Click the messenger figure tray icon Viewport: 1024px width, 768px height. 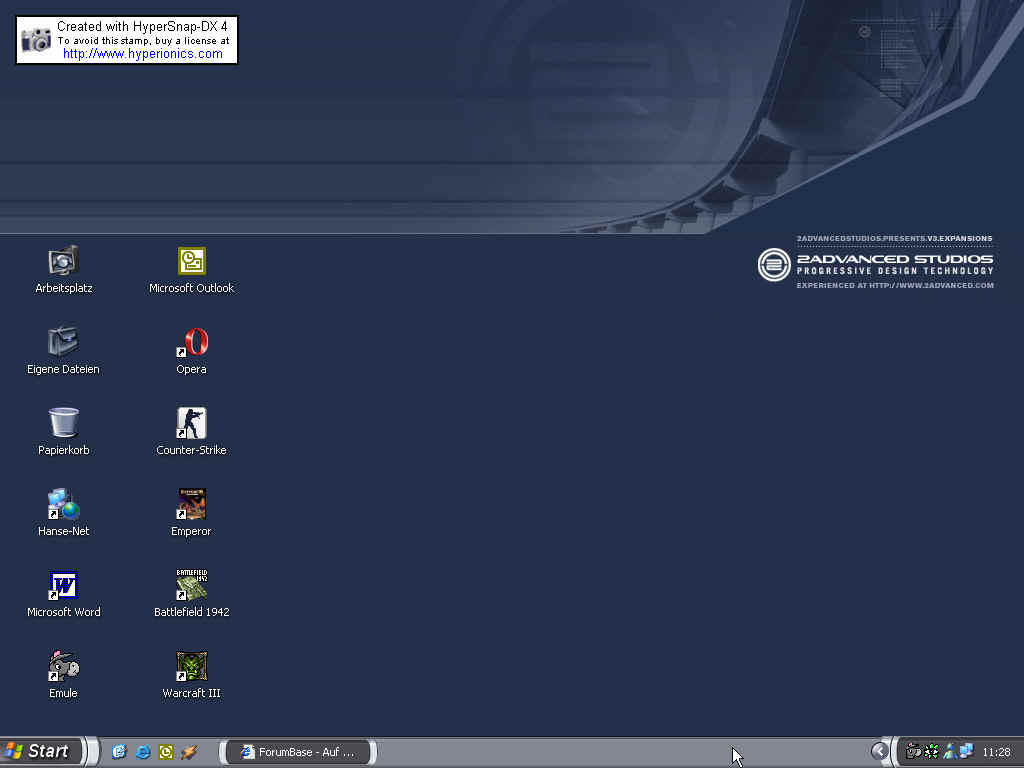tap(949, 752)
